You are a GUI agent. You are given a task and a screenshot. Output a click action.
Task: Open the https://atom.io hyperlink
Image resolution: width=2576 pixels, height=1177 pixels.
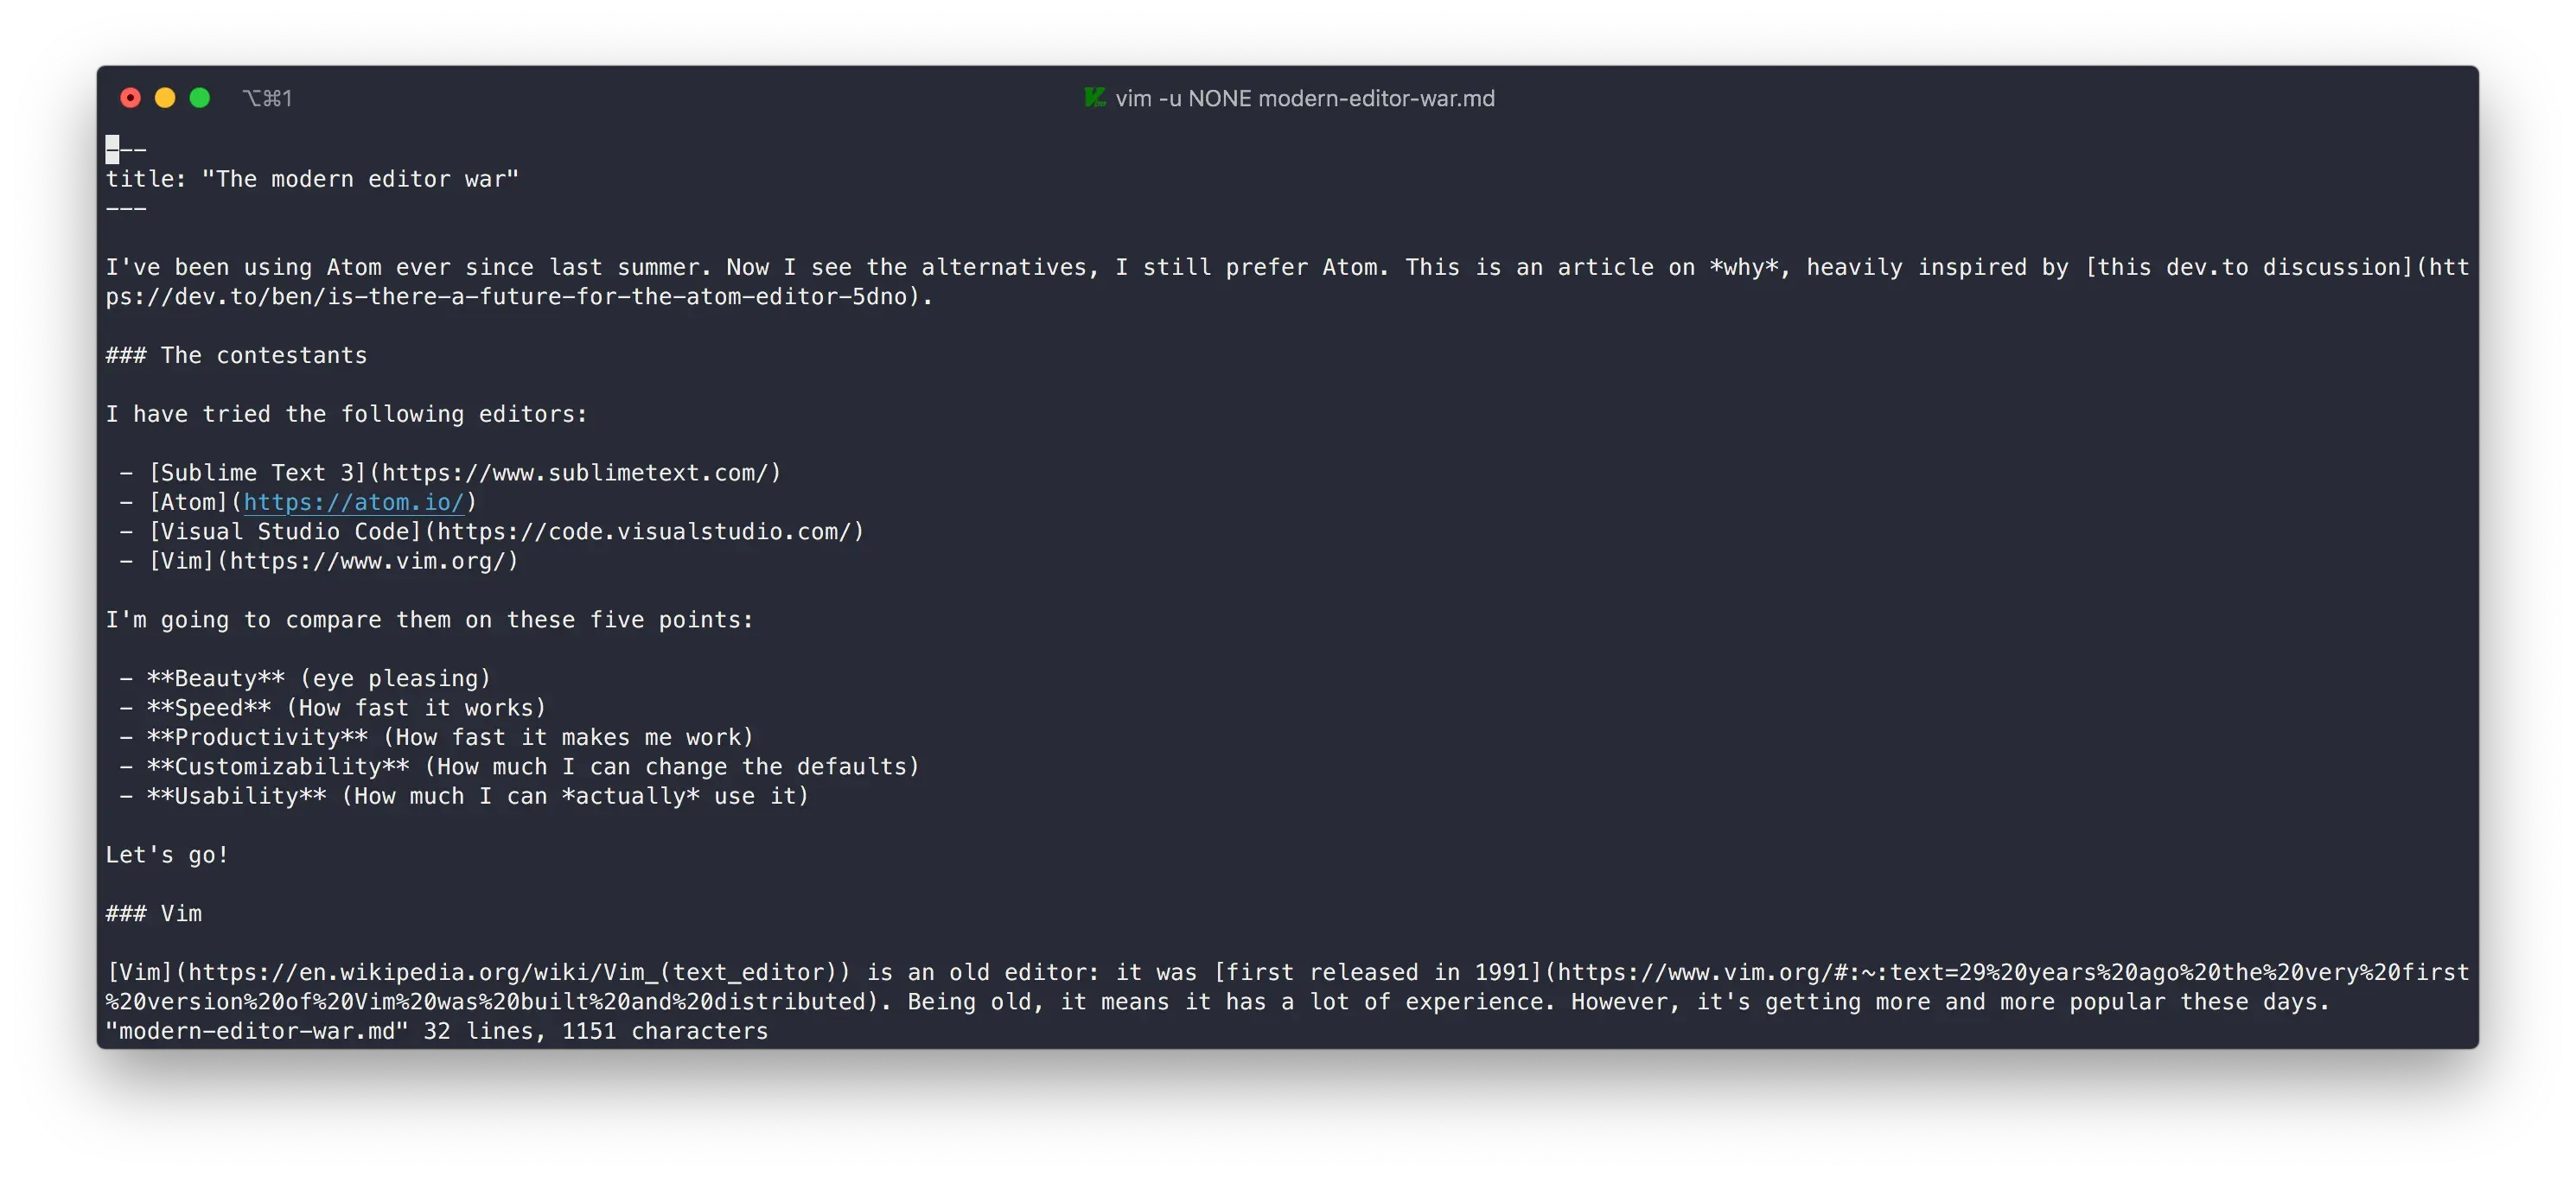click(x=354, y=502)
